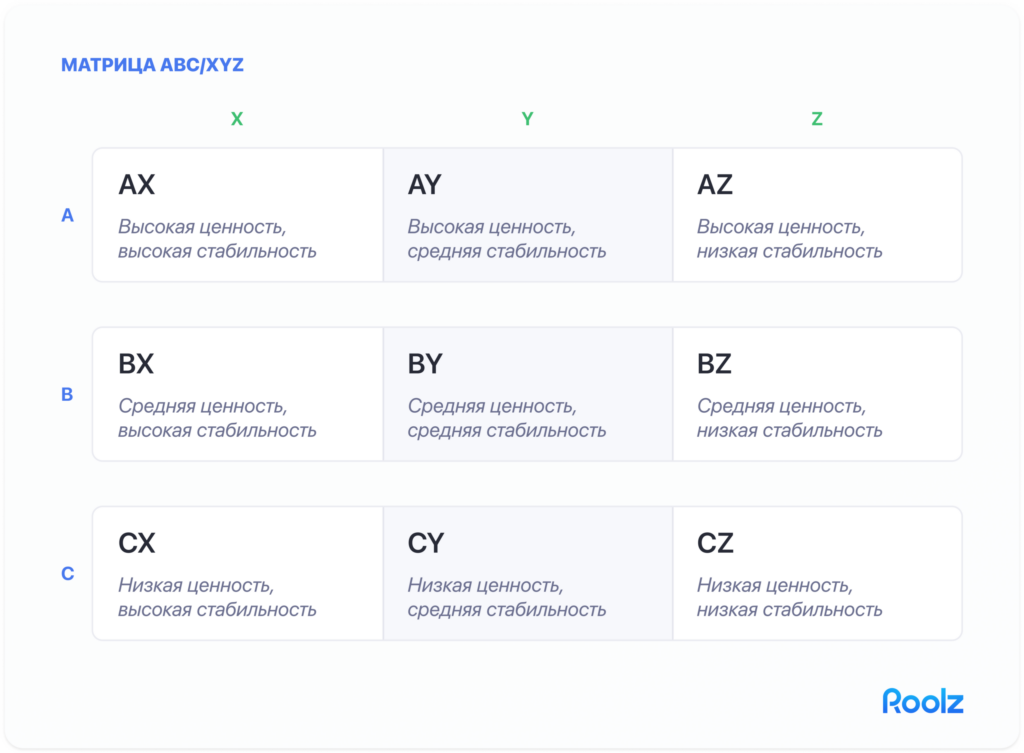Click the green X column header
Image resolution: width=1024 pixels, height=753 pixels.
point(237,119)
